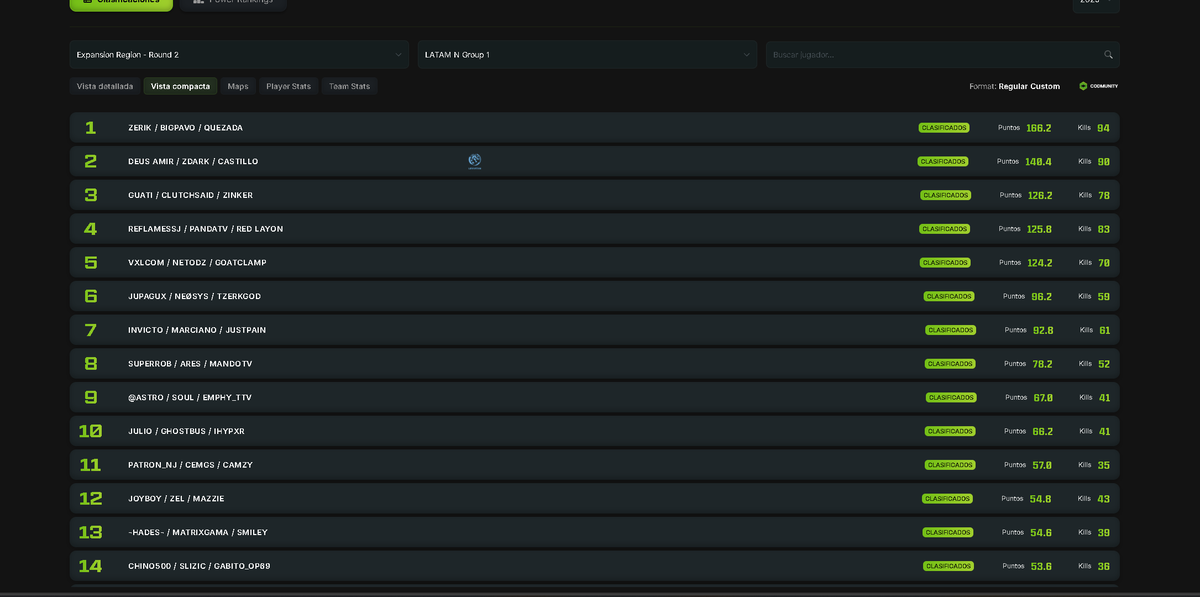1200x597 pixels.
Task: Select team VXLCOM / NETODZ / COATCLAMP
Action: click(197, 262)
